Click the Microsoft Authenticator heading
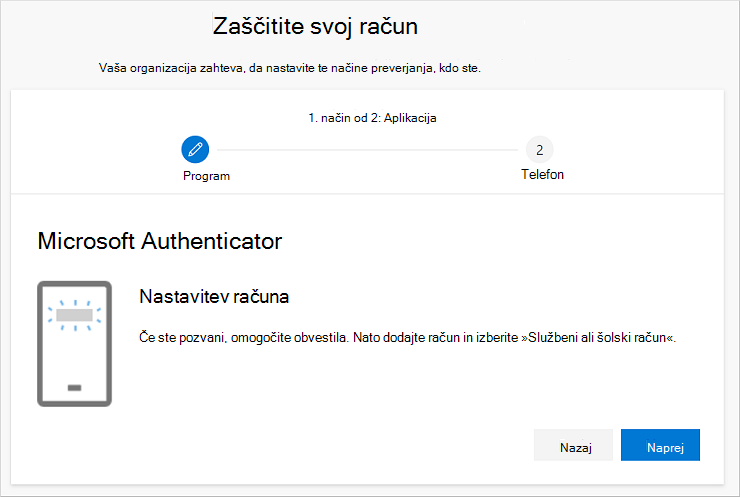This screenshot has height=497, width=740. coord(160,241)
